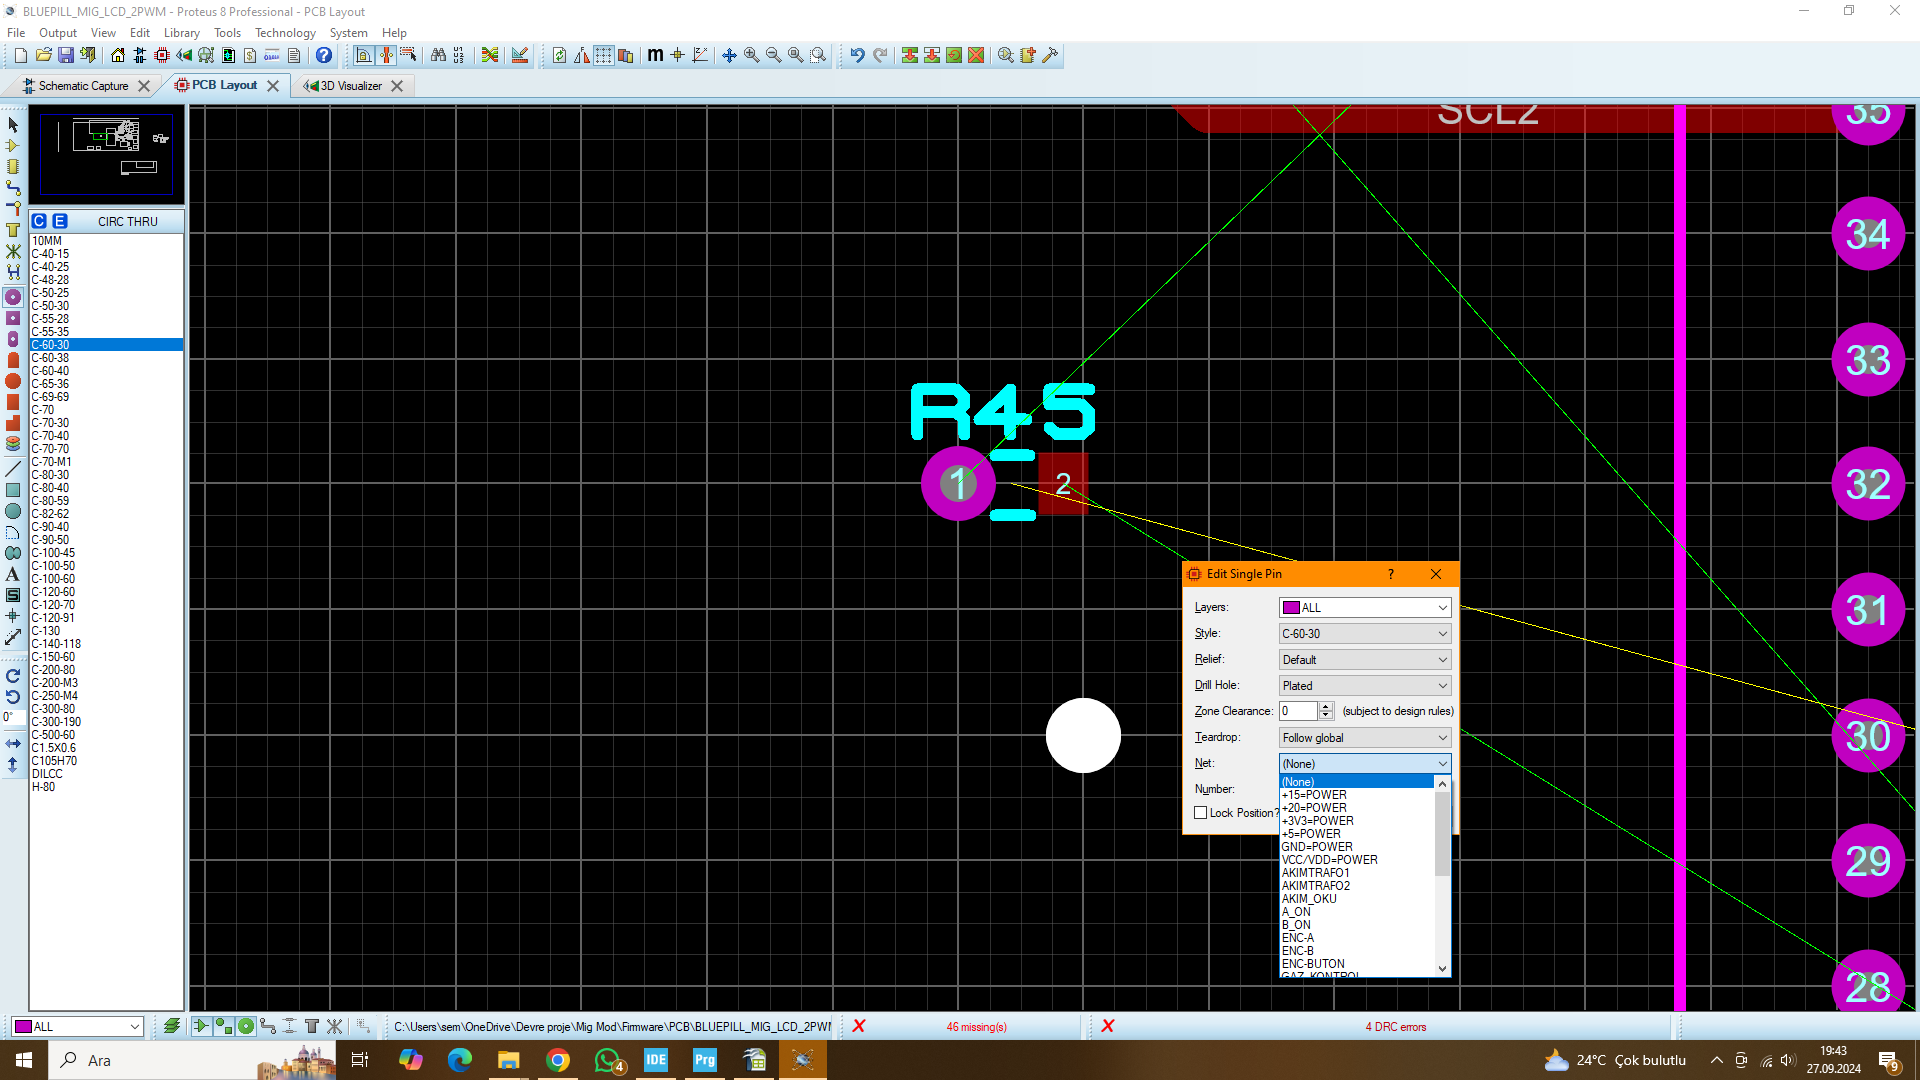The width and height of the screenshot is (1920, 1080).
Task: Click the E edit pad style button
Action: pos(60,221)
